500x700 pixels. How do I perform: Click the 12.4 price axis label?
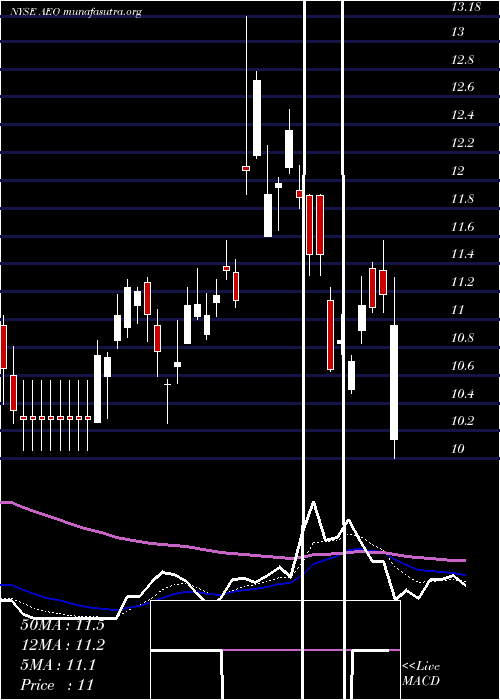462,115
